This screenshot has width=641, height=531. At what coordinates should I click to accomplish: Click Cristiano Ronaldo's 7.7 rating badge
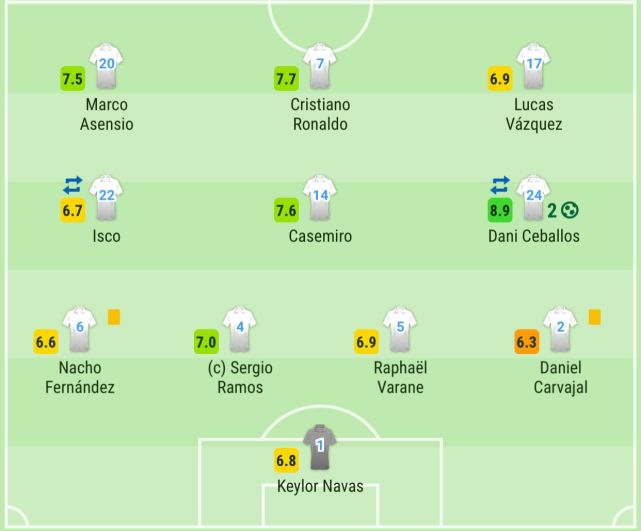(x=287, y=78)
